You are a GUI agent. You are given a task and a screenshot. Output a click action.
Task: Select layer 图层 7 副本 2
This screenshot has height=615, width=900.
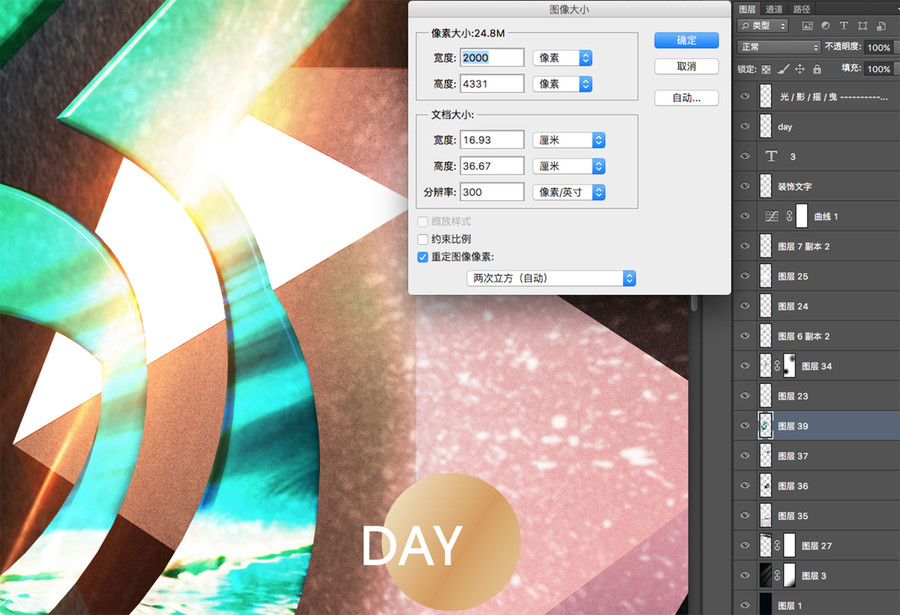pyautogui.click(x=817, y=246)
